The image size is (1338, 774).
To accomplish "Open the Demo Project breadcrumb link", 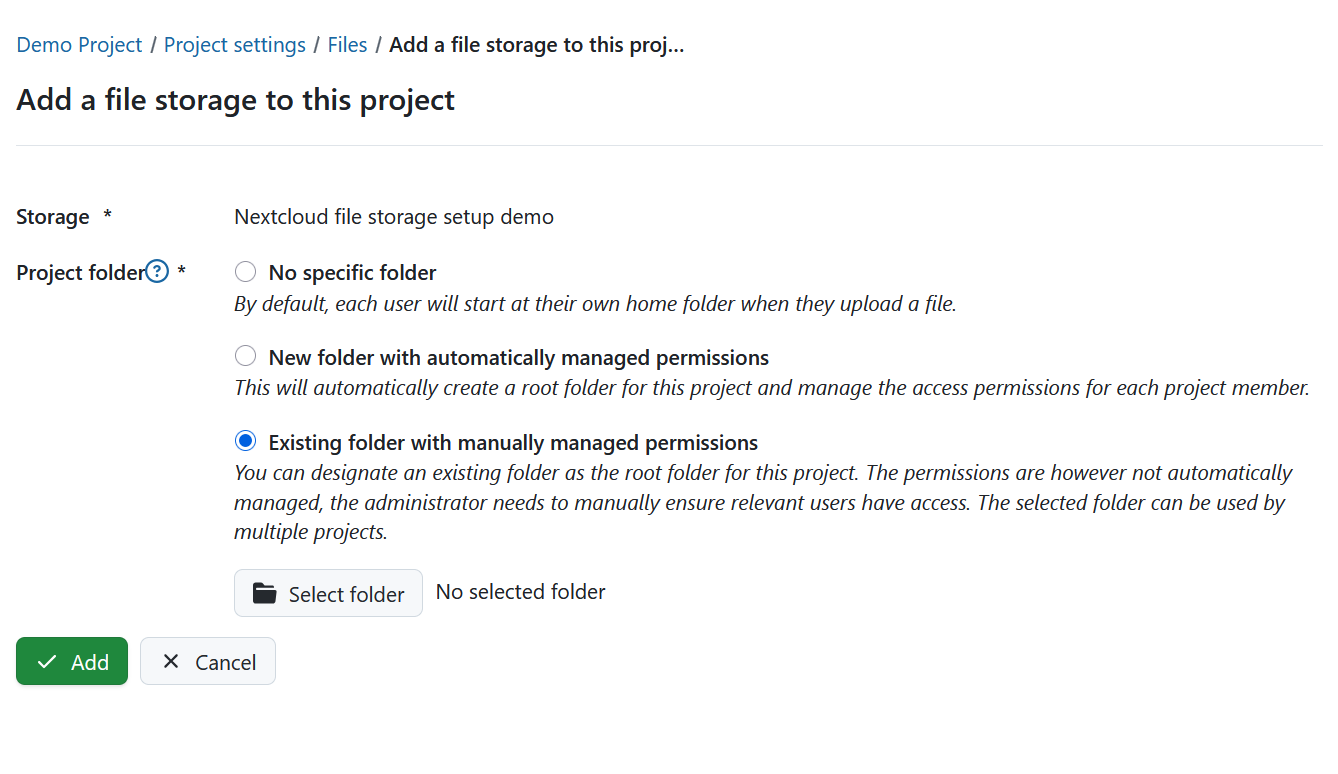I will tap(78, 44).
